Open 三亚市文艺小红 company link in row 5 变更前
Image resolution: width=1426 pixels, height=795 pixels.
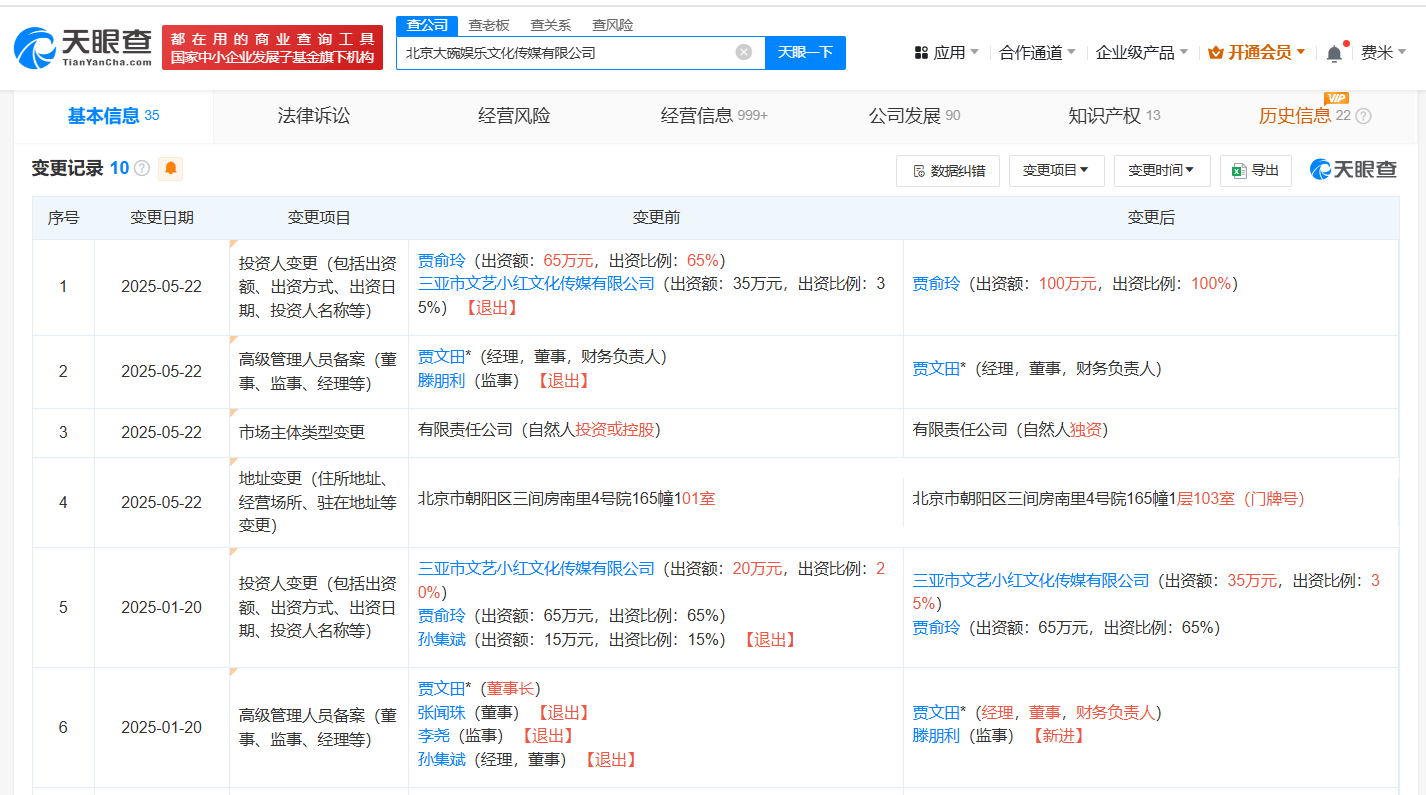coord(536,568)
